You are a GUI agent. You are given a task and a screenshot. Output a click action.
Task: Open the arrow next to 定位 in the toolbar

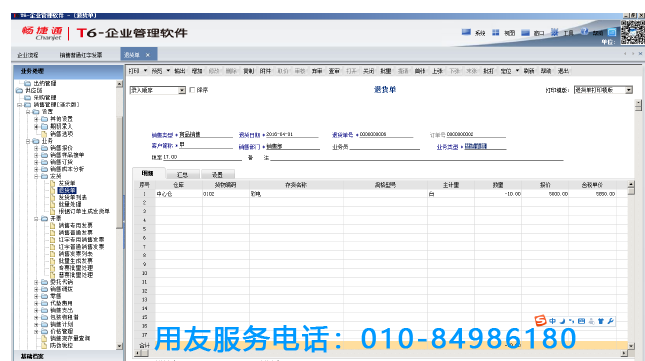(x=517, y=71)
